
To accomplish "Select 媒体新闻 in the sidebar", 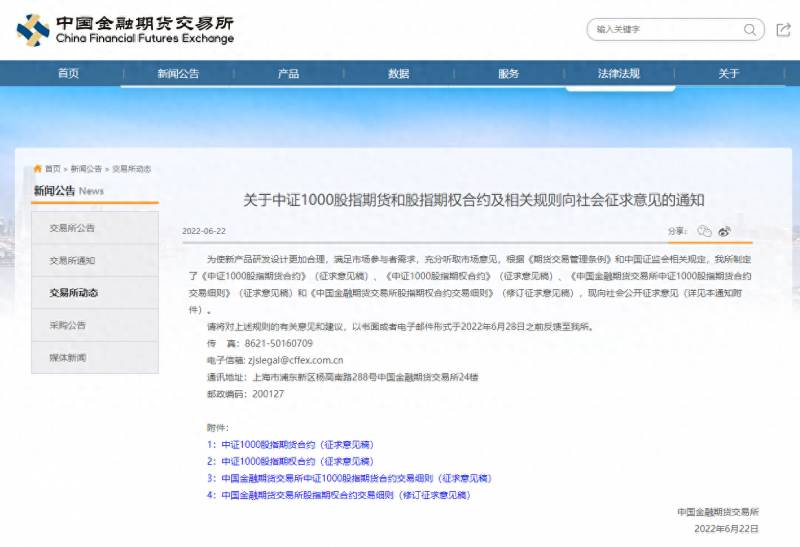I will (x=95, y=357).
